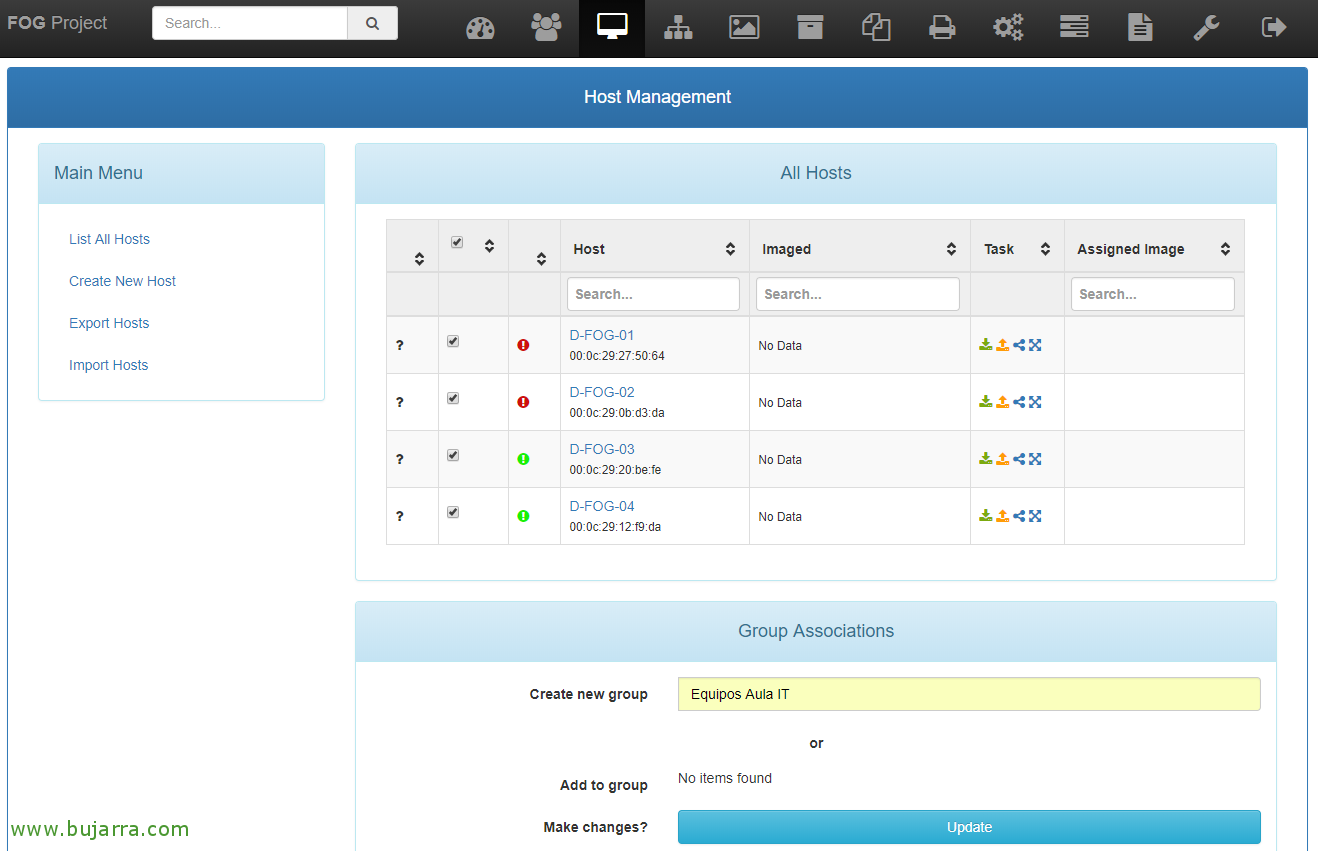The image size is (1318, 851).
Task: Click sort arrows in the ping status column
Action: pyautogui.click(x=541, y=259)
